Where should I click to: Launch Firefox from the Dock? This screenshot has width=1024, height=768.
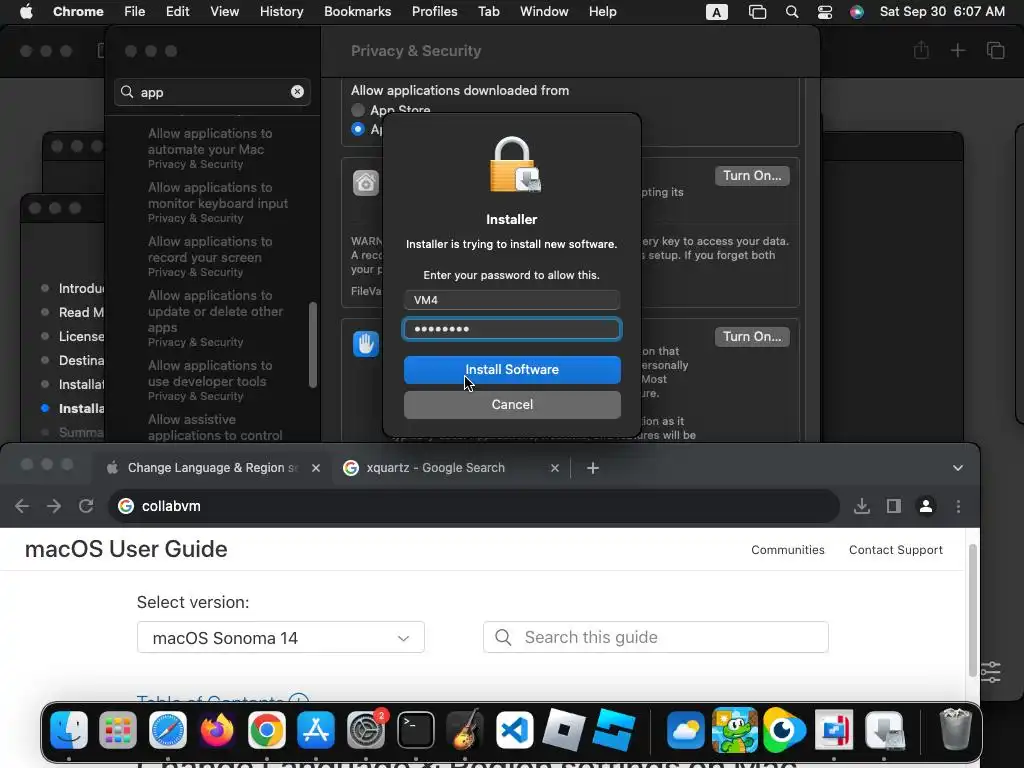(x=217, y=729)
